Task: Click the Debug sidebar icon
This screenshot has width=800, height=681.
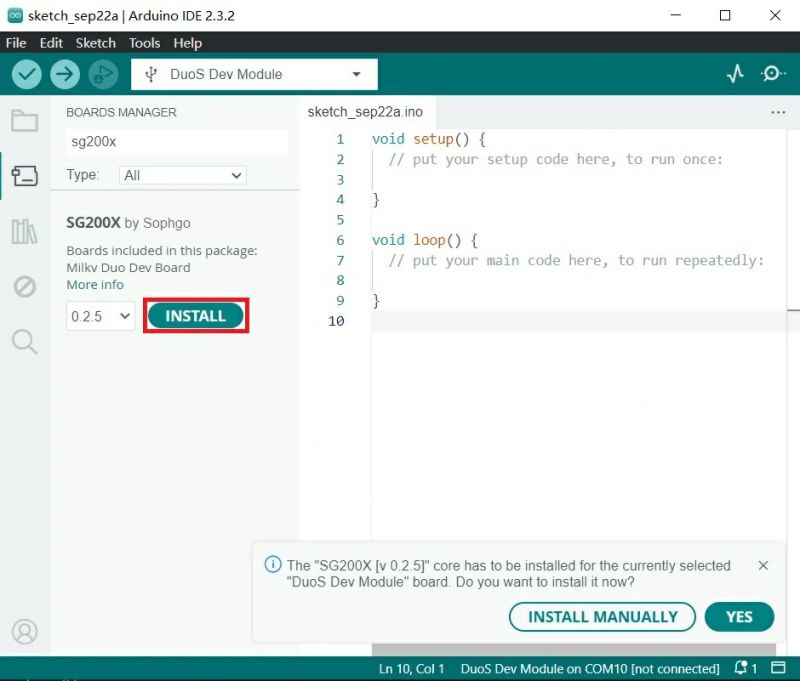Action: click(25, 286)
